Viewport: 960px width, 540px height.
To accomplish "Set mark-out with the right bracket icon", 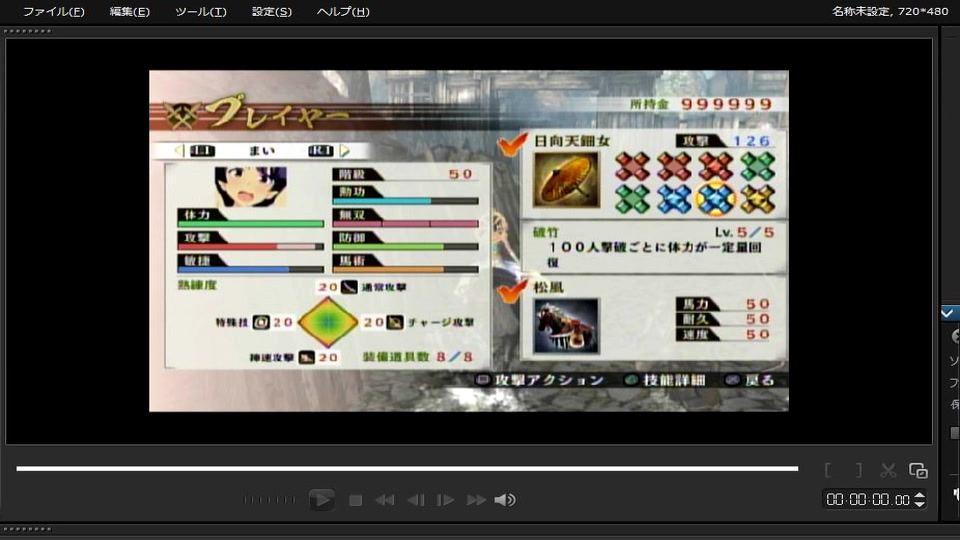I will point(859,470).
